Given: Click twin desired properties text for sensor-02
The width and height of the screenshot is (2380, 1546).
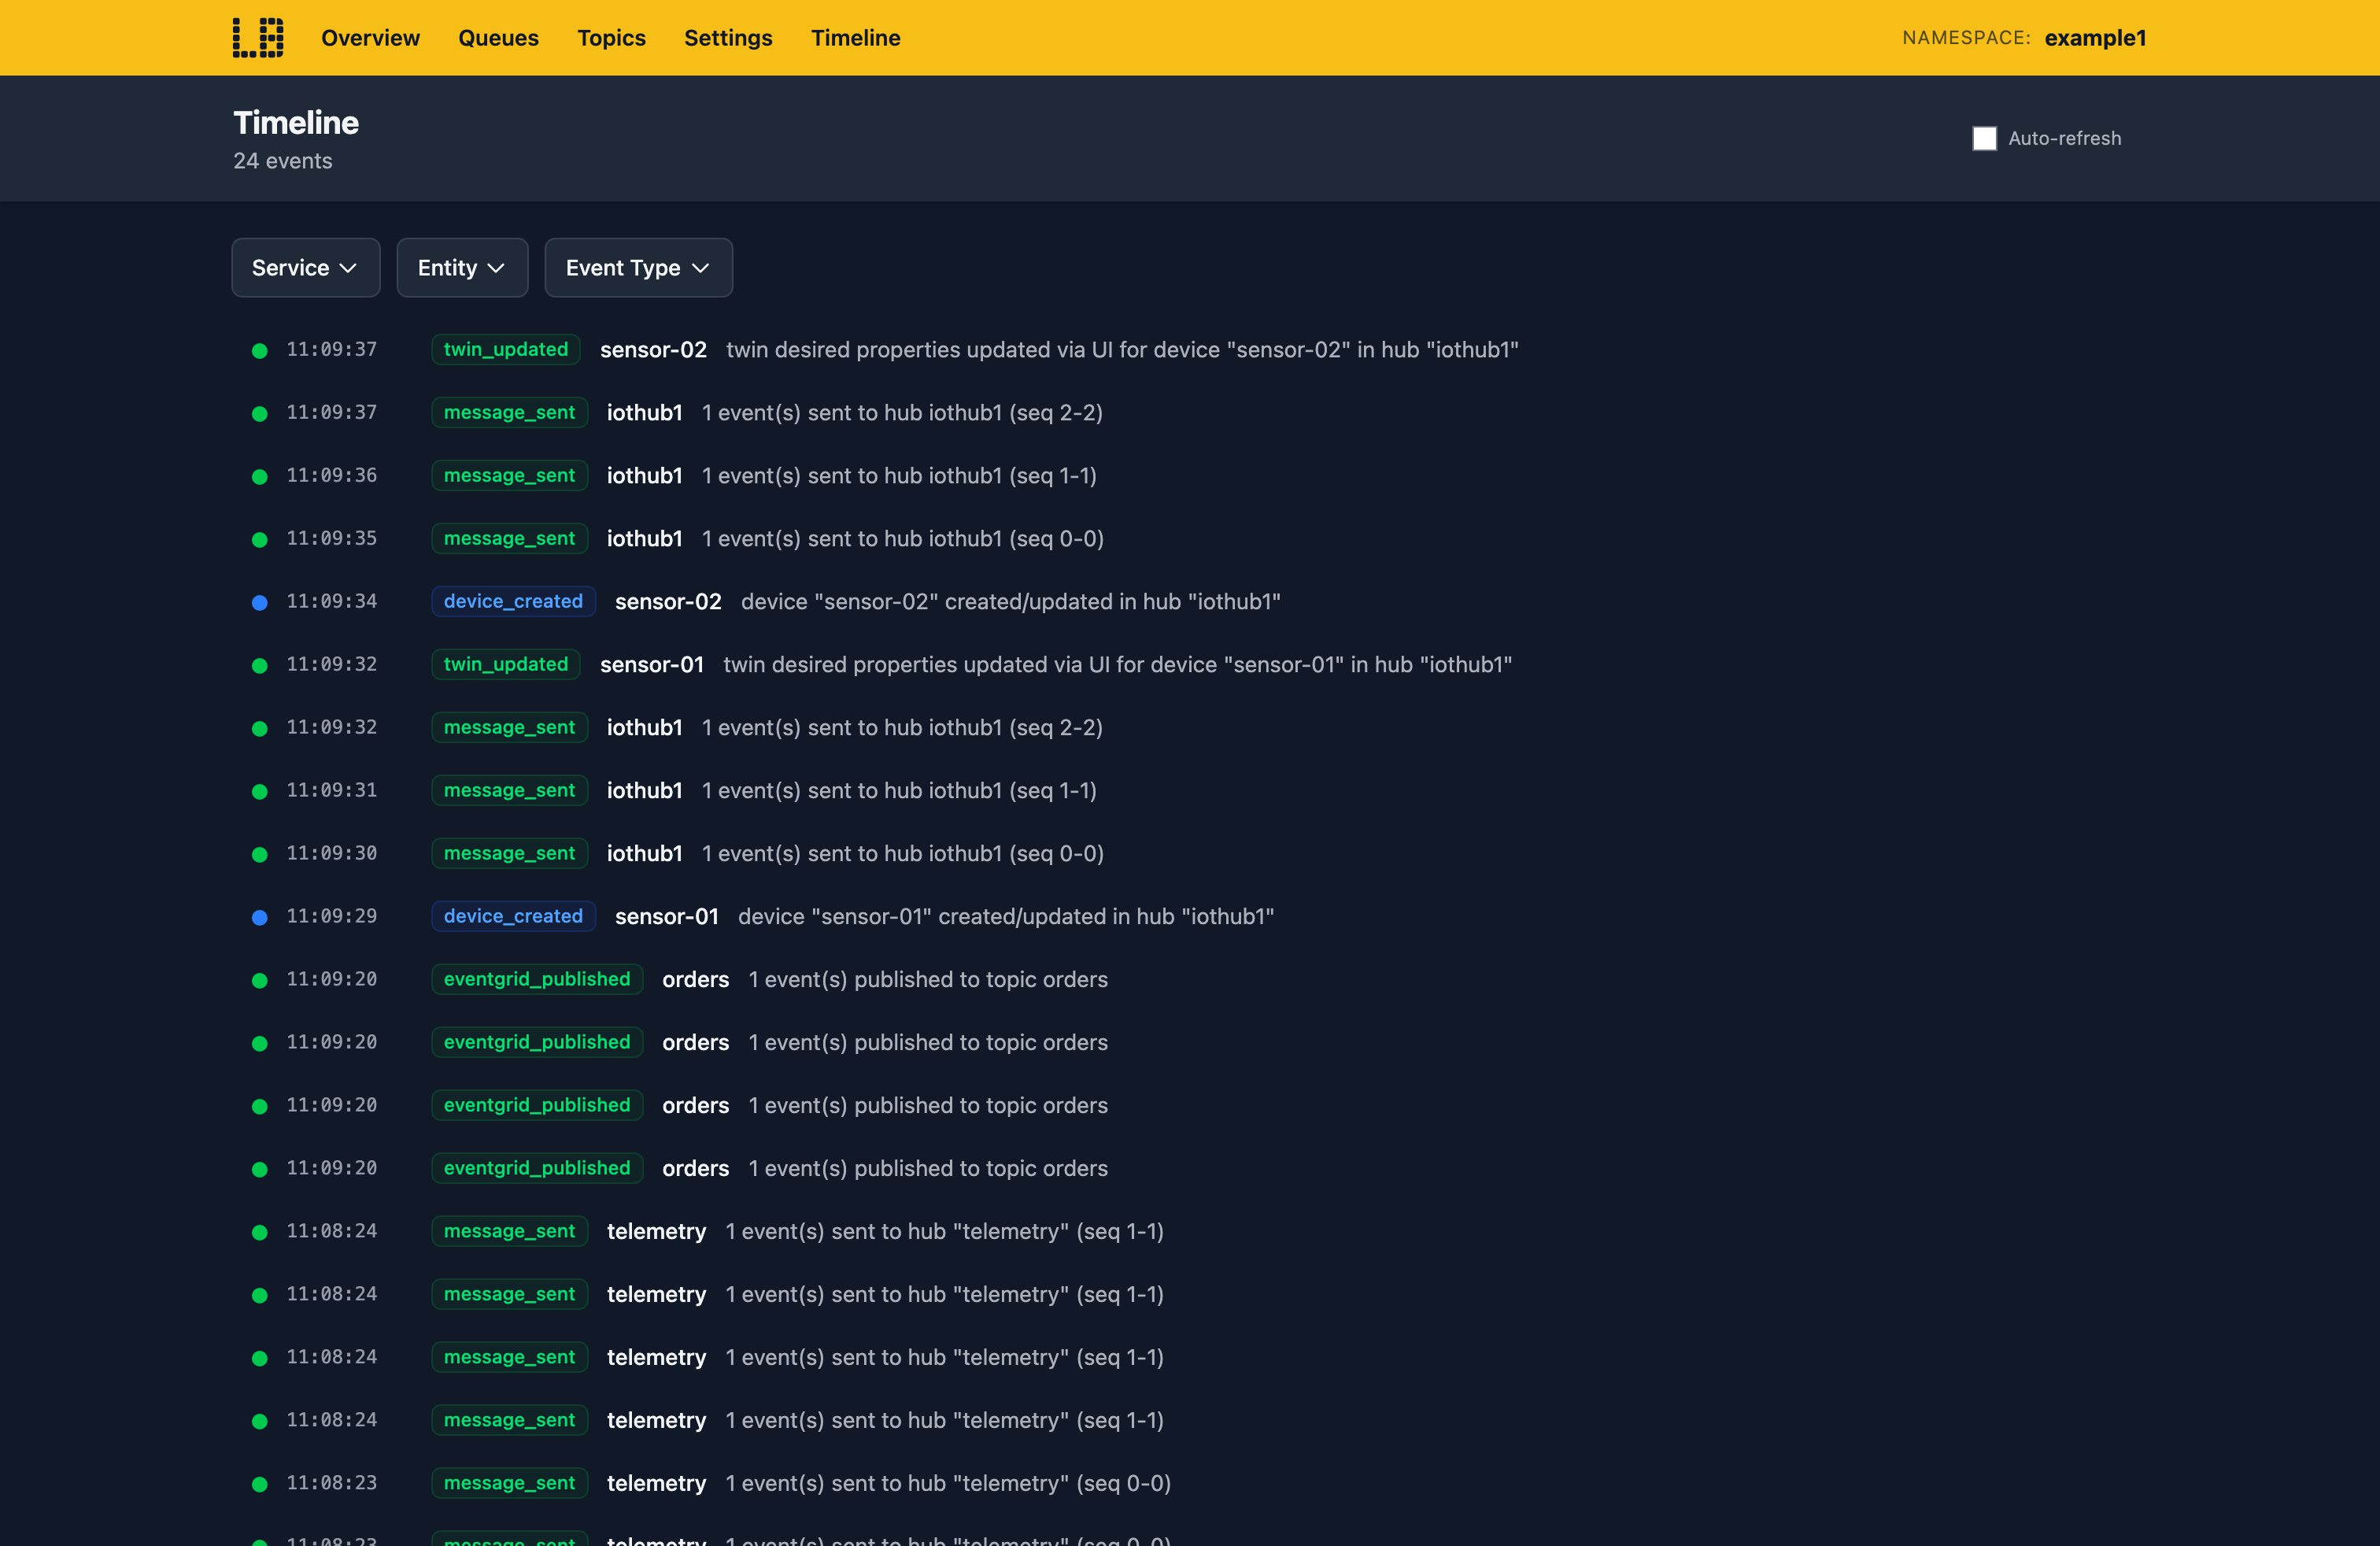Looking at the screenshot, I should [1122, 350].
